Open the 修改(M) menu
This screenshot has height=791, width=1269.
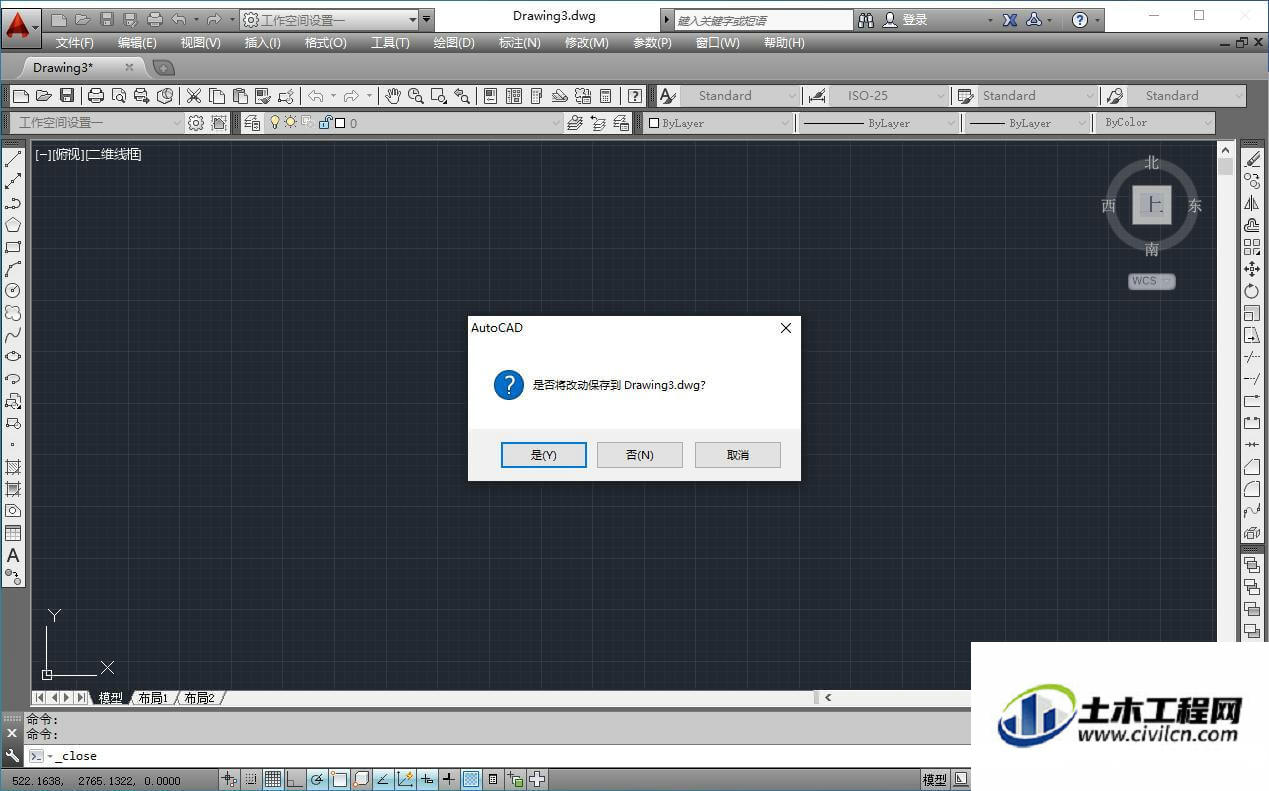point(587,43)
